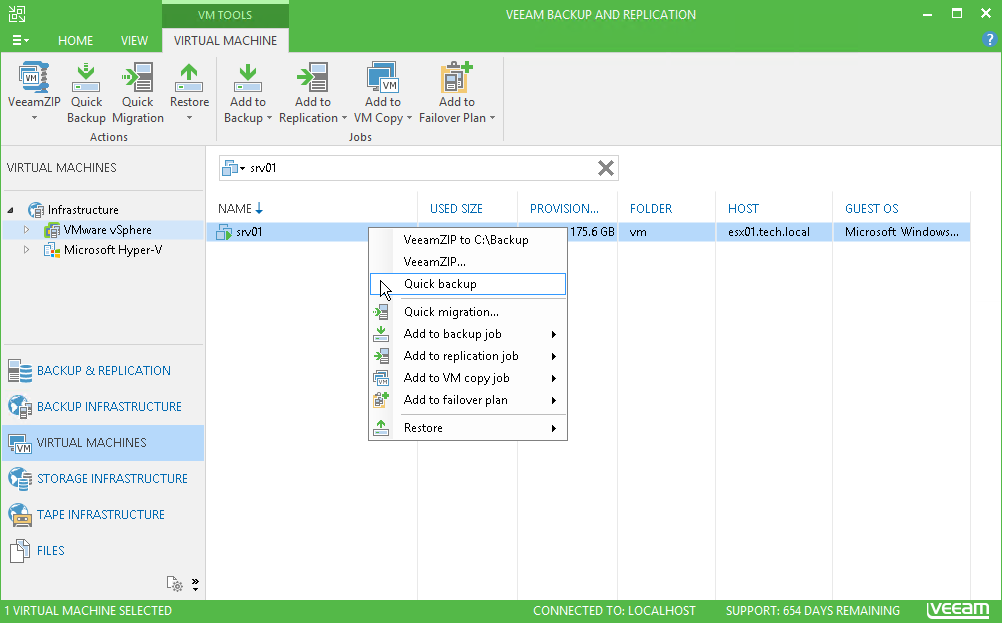Screen dimensions: 1002x623
Task: Click the Microsoft Windows... guest OS cell
Action: tap(902, 232)
